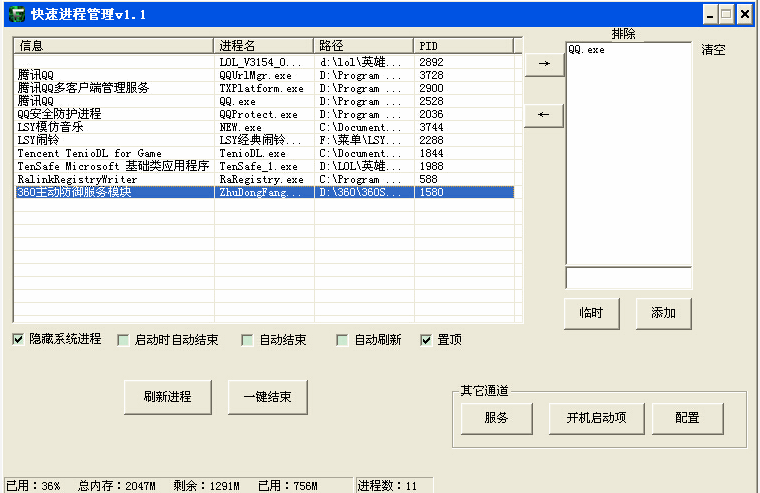Click the 配置 settings button
Image resolution: width=760 pixels, height=493 pixels.
687,417
